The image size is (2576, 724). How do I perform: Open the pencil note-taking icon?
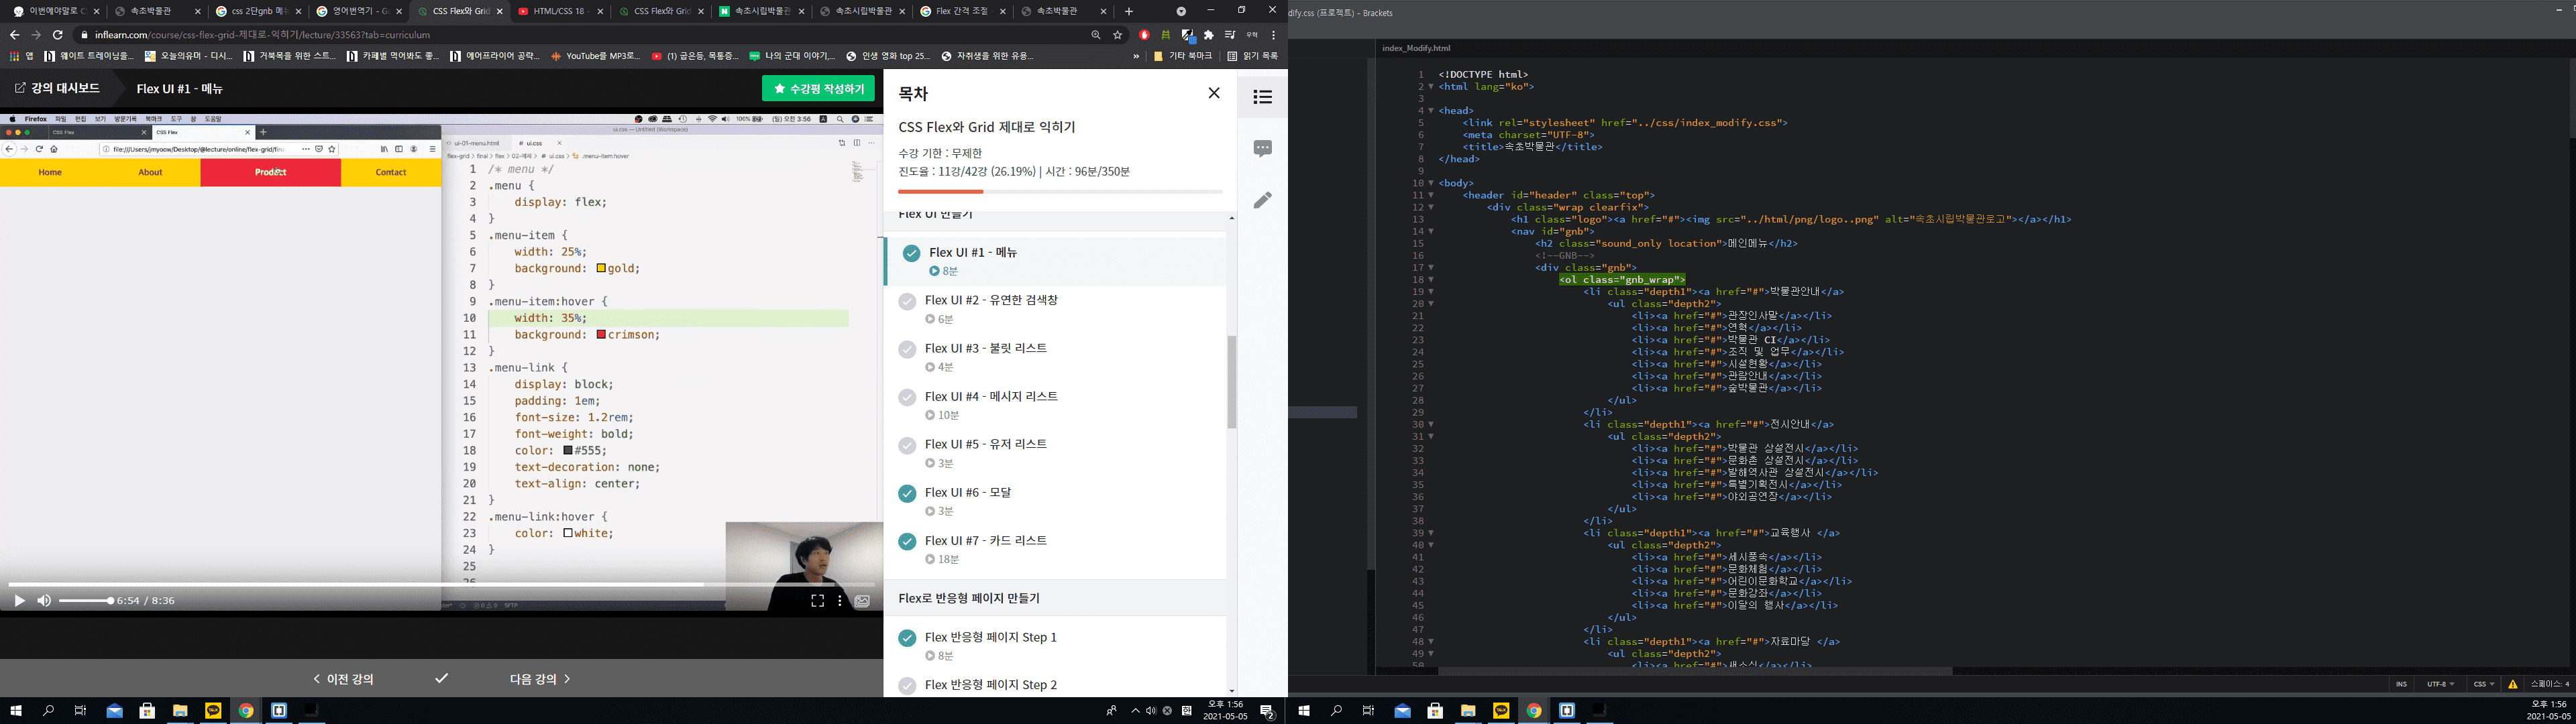point(1262,200)
